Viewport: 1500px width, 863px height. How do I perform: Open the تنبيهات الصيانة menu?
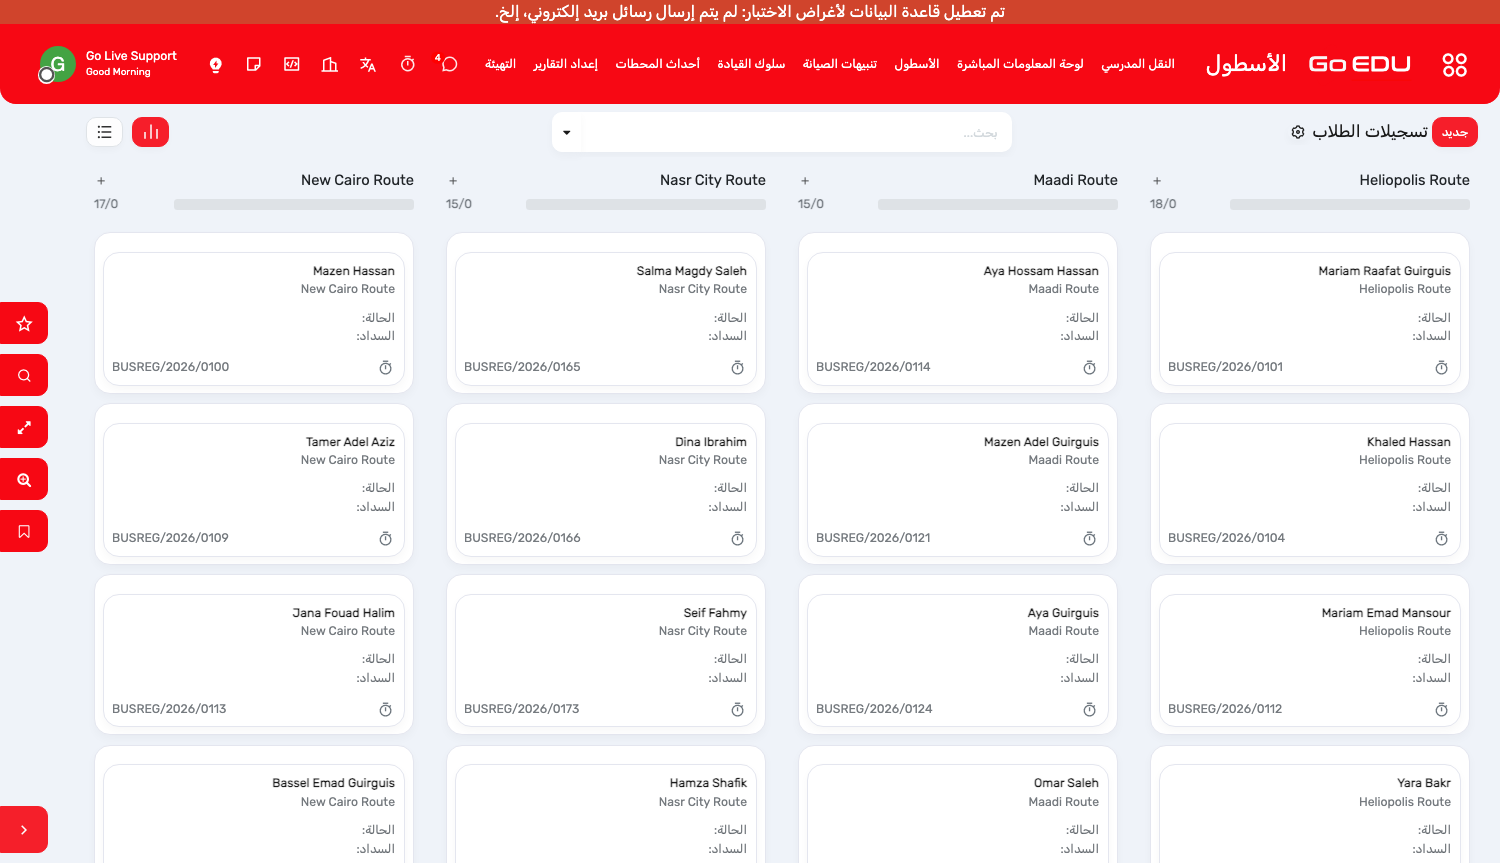(840, 64)
